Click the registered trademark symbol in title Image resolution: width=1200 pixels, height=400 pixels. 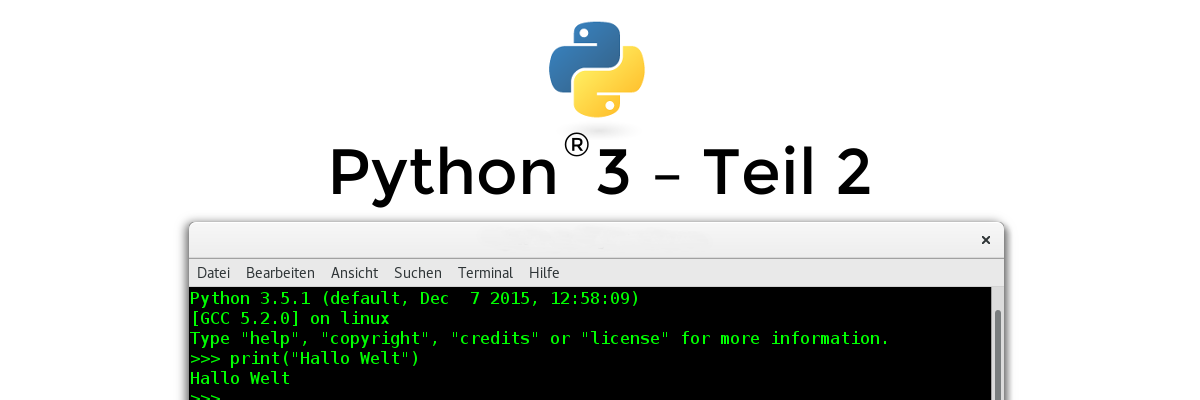(576, 146)
